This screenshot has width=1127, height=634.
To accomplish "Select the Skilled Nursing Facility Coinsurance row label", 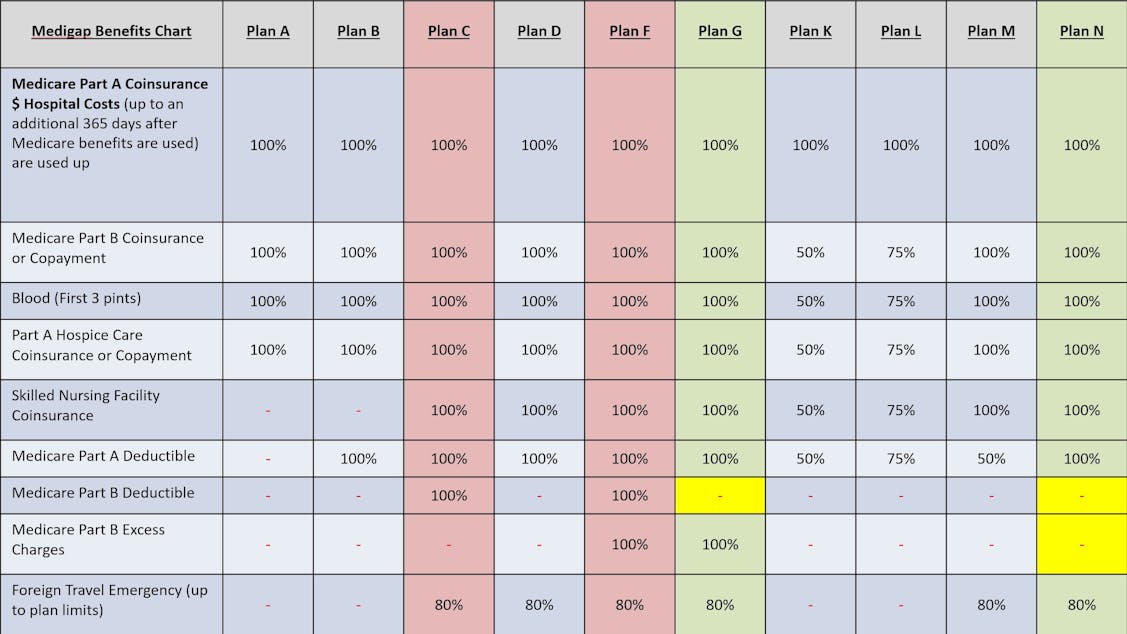I will (86, 405).
